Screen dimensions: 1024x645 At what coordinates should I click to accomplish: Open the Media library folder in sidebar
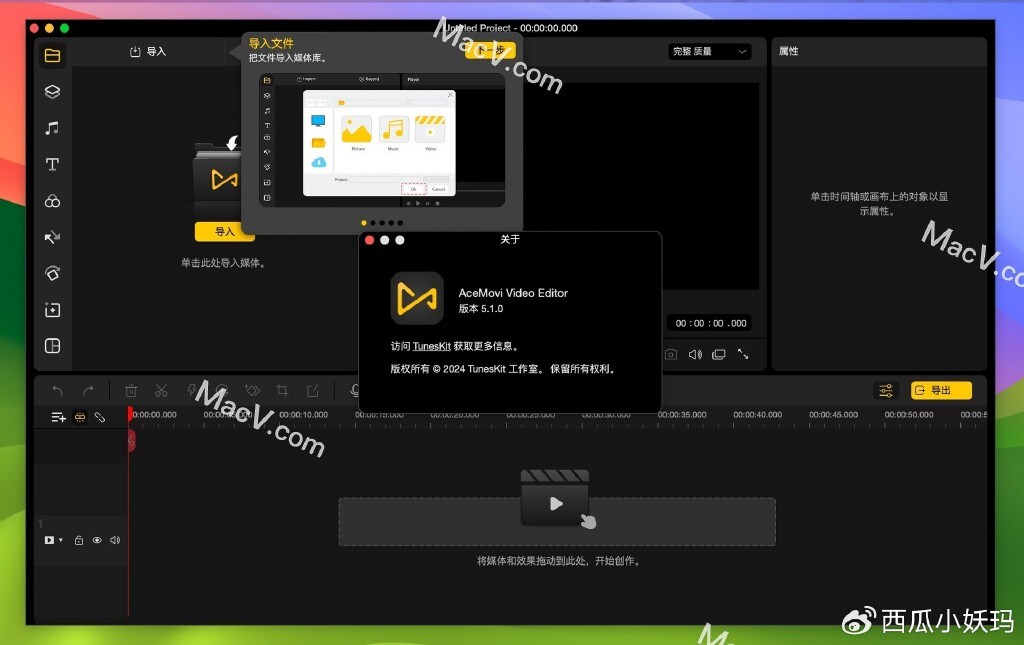(52, 55)
